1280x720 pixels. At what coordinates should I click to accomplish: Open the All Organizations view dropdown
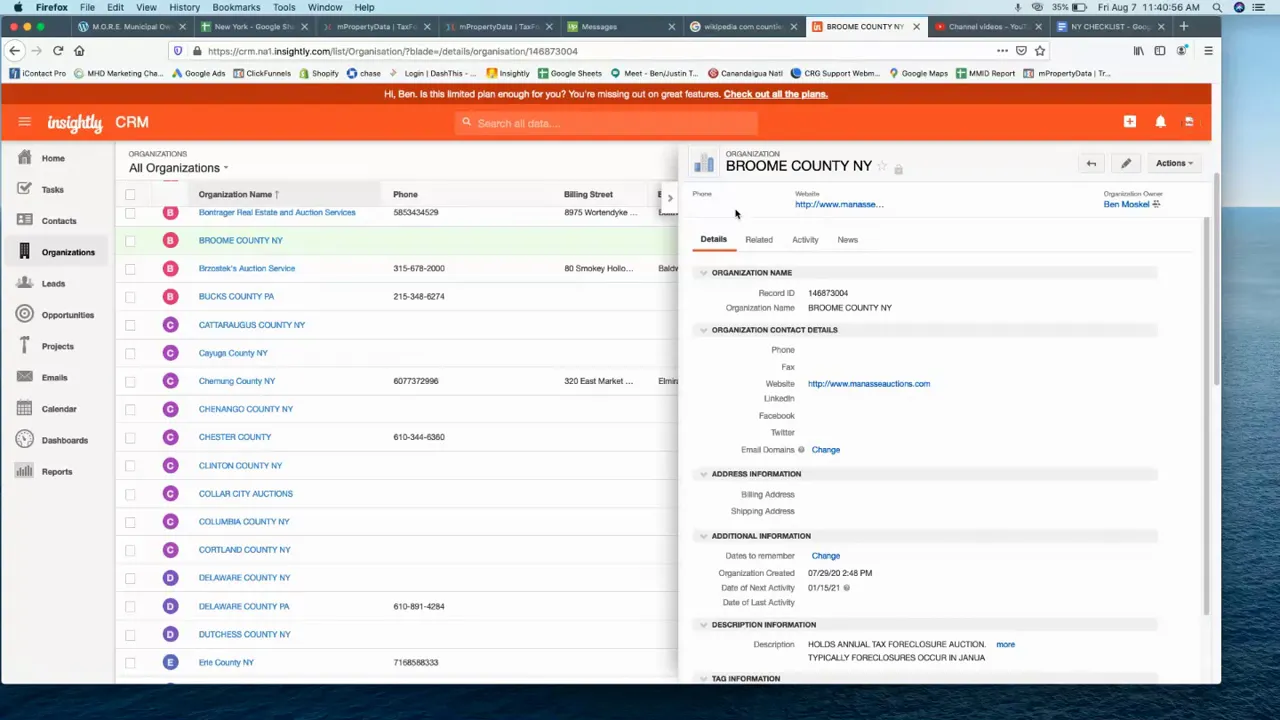(178, 168)
